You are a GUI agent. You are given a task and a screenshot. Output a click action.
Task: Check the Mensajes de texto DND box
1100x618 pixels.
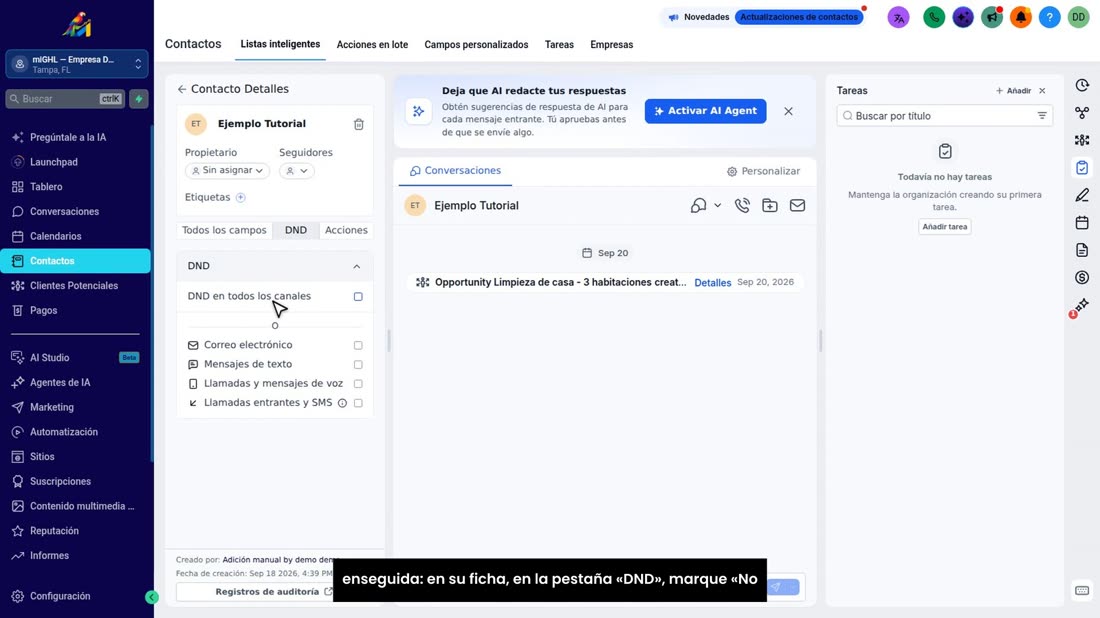(358, 365)
